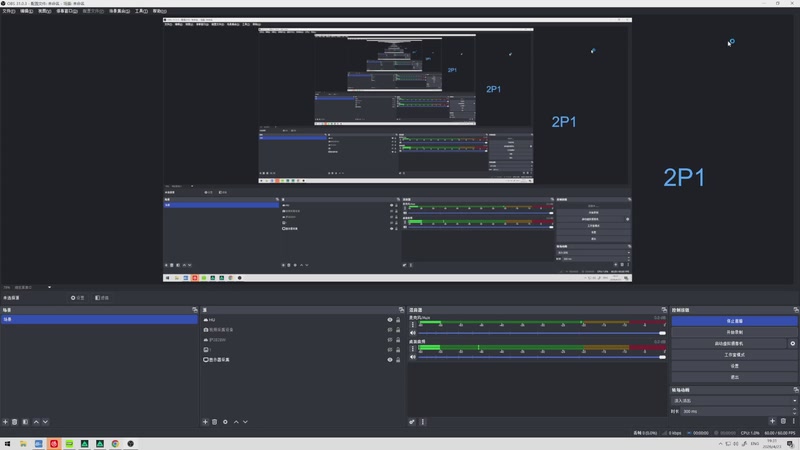This screenshot has width=800, height=450.
Task: Lock the Display Capture (显示器采集) source
Action: click(398, 360)
